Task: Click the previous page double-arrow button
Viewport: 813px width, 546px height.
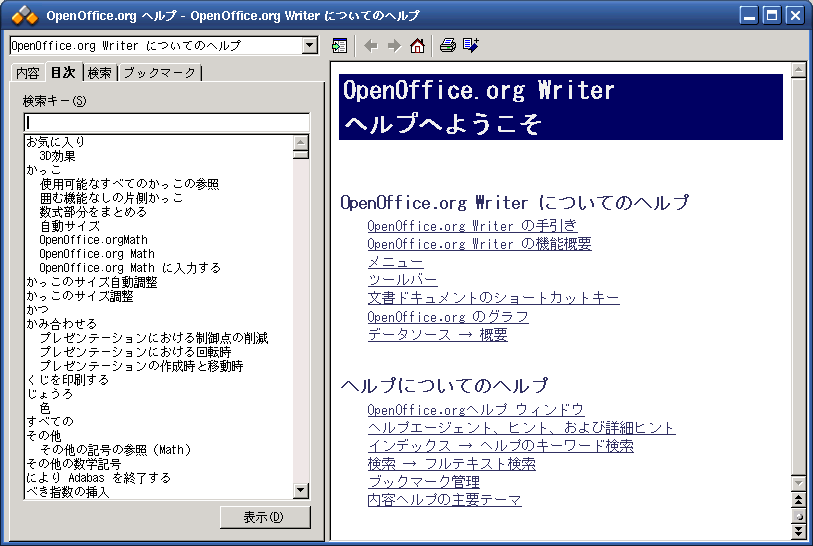Action: click(x=798, y=500)
